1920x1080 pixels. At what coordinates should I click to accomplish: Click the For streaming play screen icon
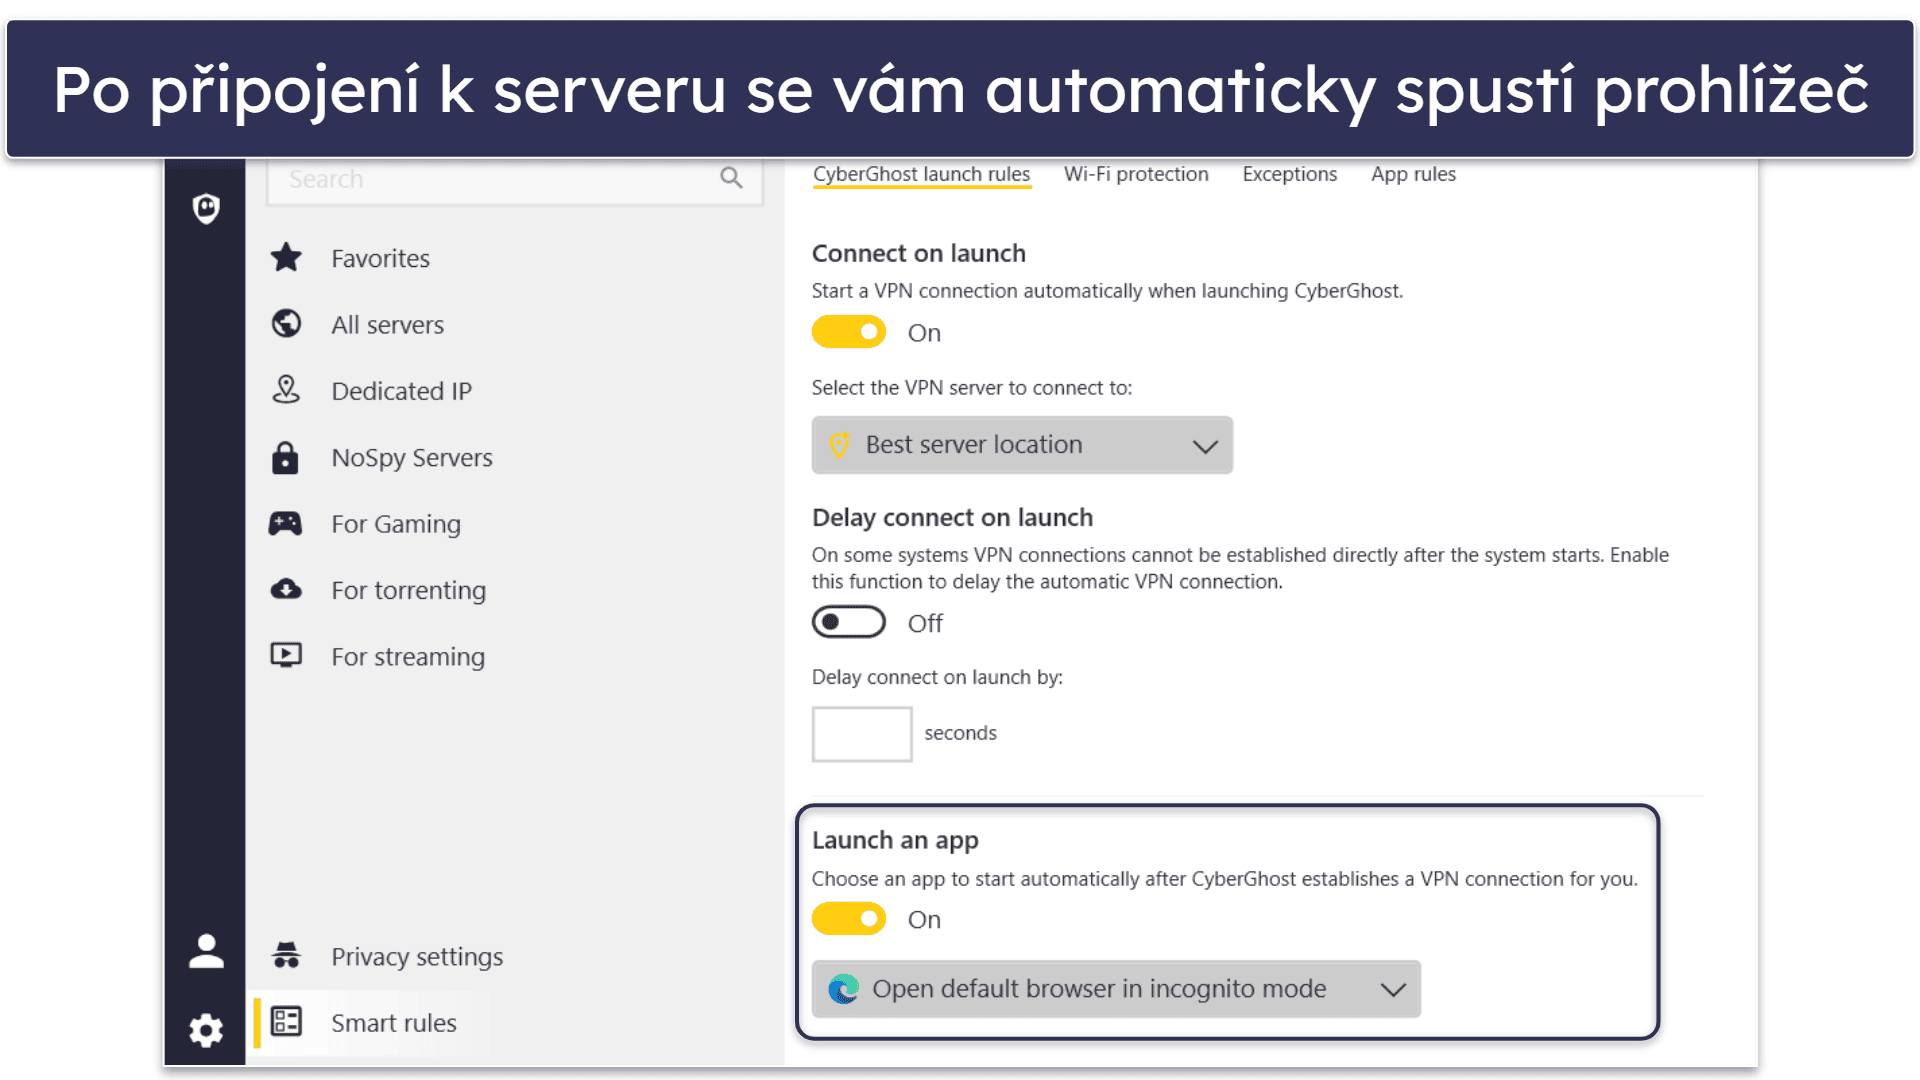(286, 655)
